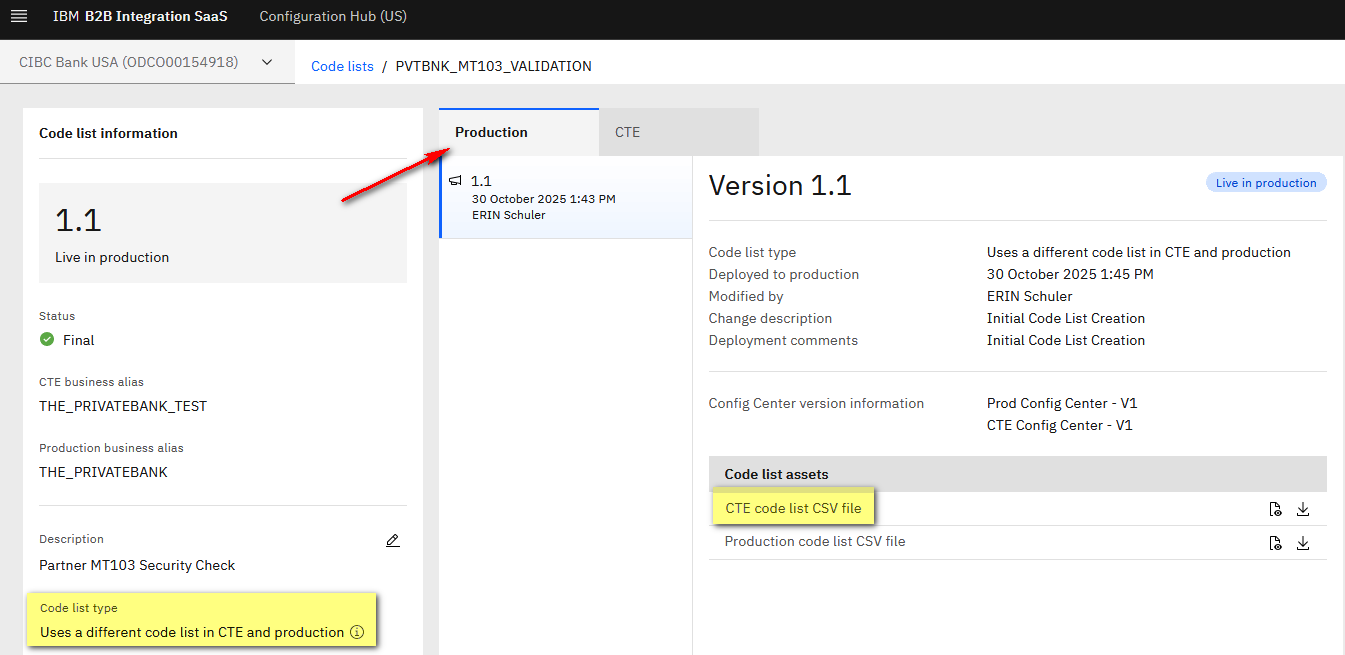This screenshot has width=1345, height=655.
Task: Click the PVTBNK_MT103_VALIDATION breadcrumb text
Action: point(493,66)
